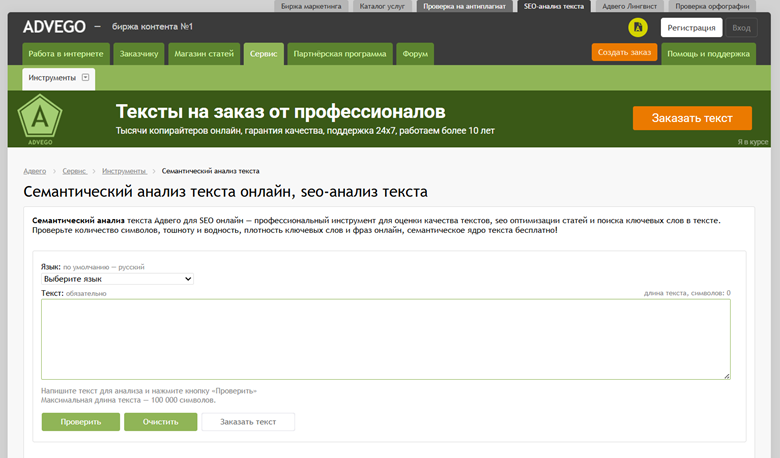780x458 pixels.
Task: Click the Заказать текст button under the form
Action: tap(248, 422)
